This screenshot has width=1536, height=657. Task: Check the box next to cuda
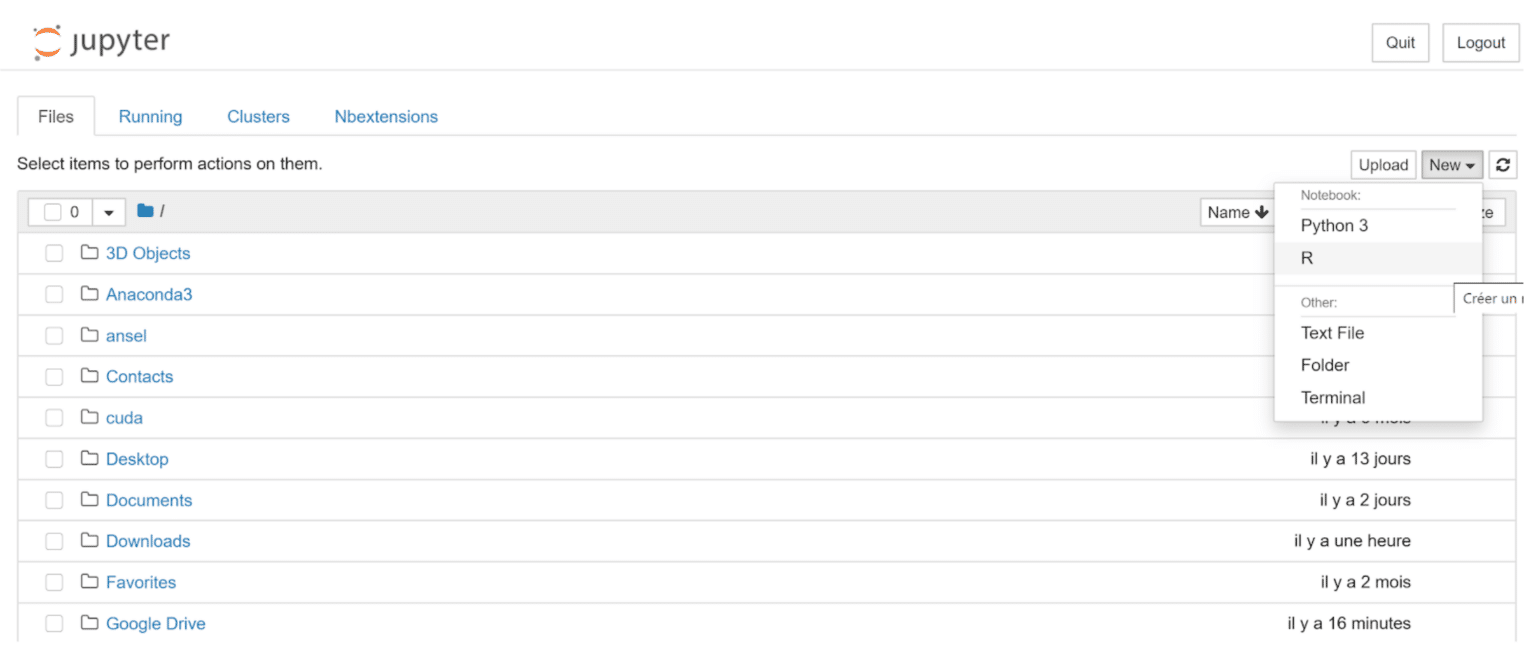[54, 418]
